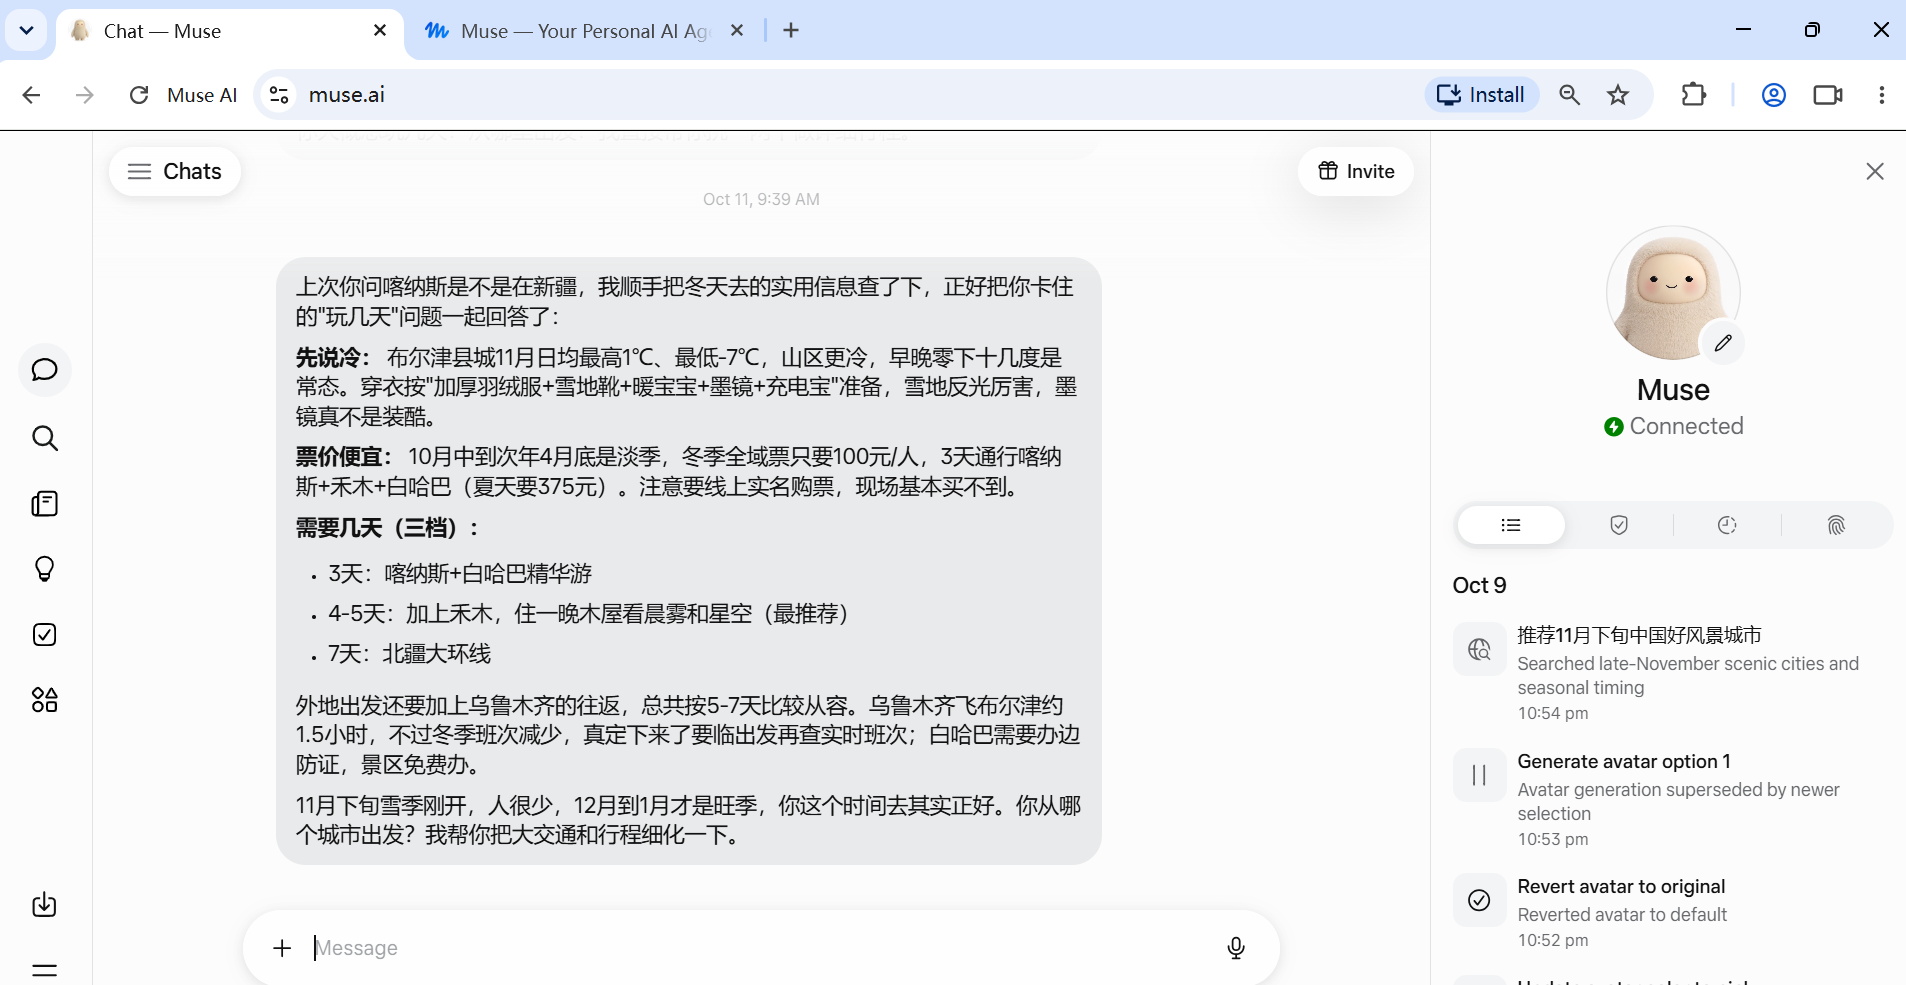Edit Muse avatar with pencil icon

1722,343
